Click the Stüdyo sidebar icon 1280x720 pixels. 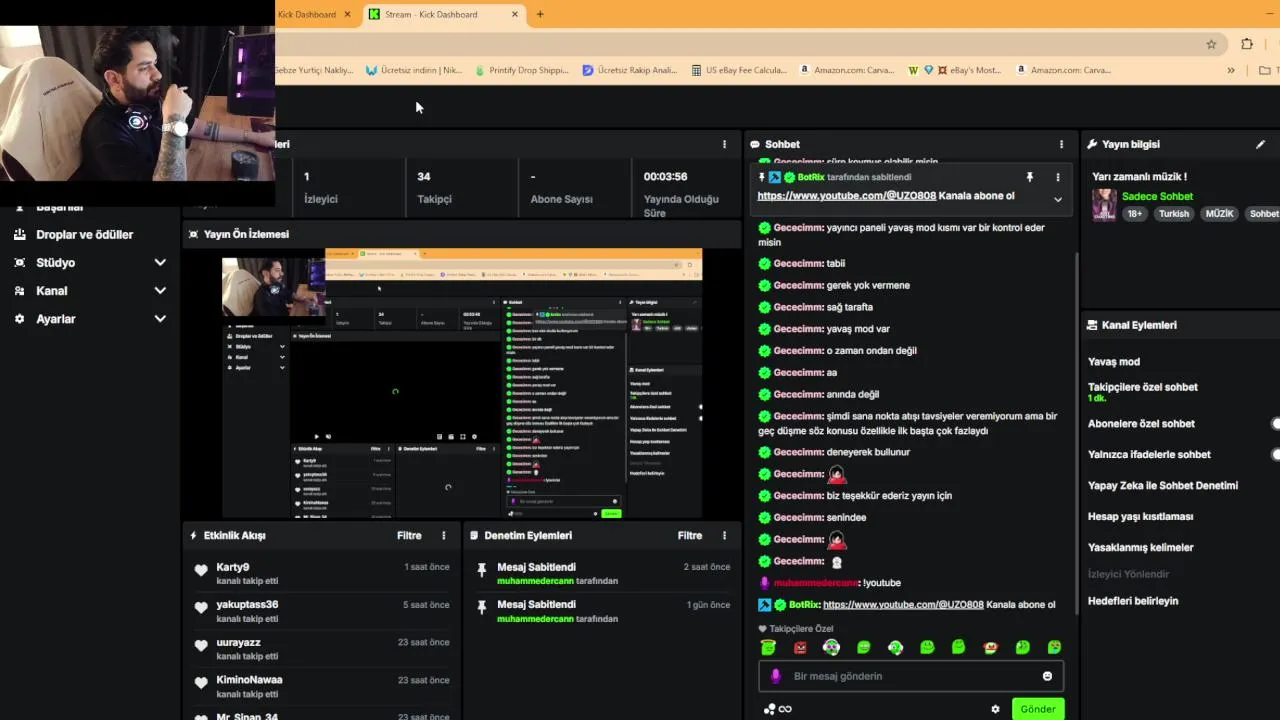pos(19,262)
